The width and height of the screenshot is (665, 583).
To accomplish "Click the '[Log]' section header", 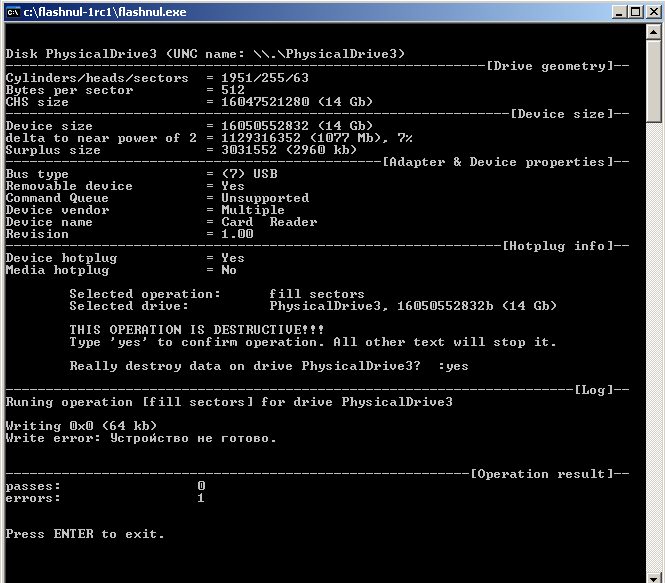I will (x=597, y=390).
